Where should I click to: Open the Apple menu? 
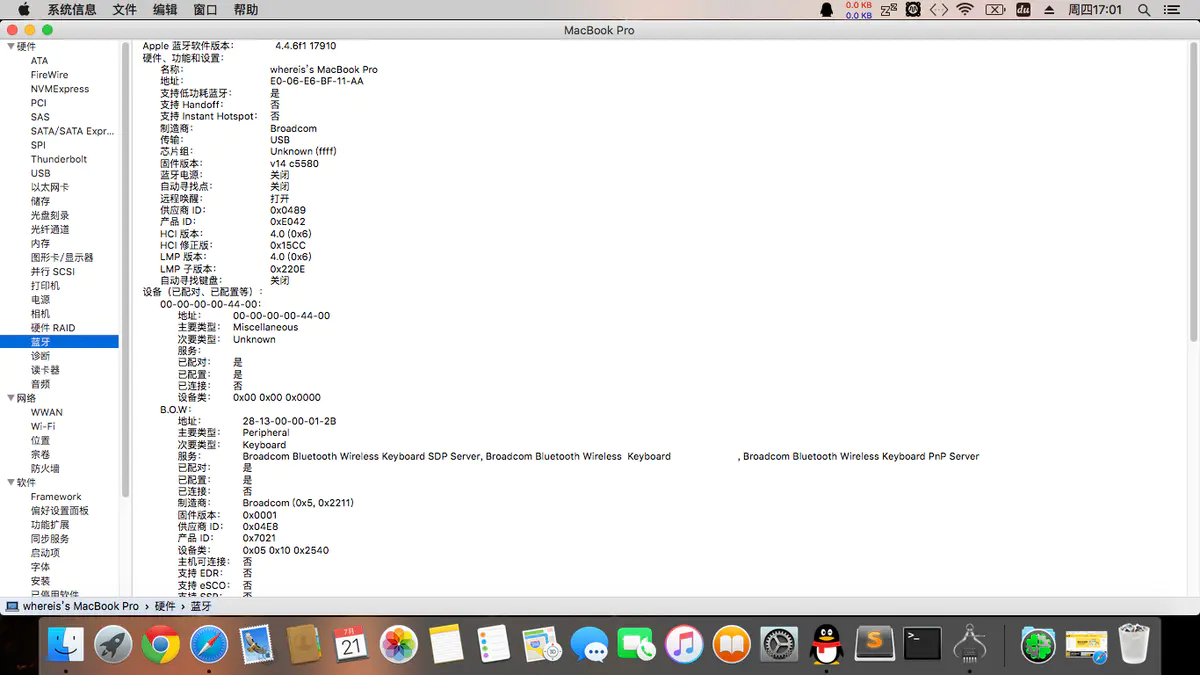[x=23, y=10]
